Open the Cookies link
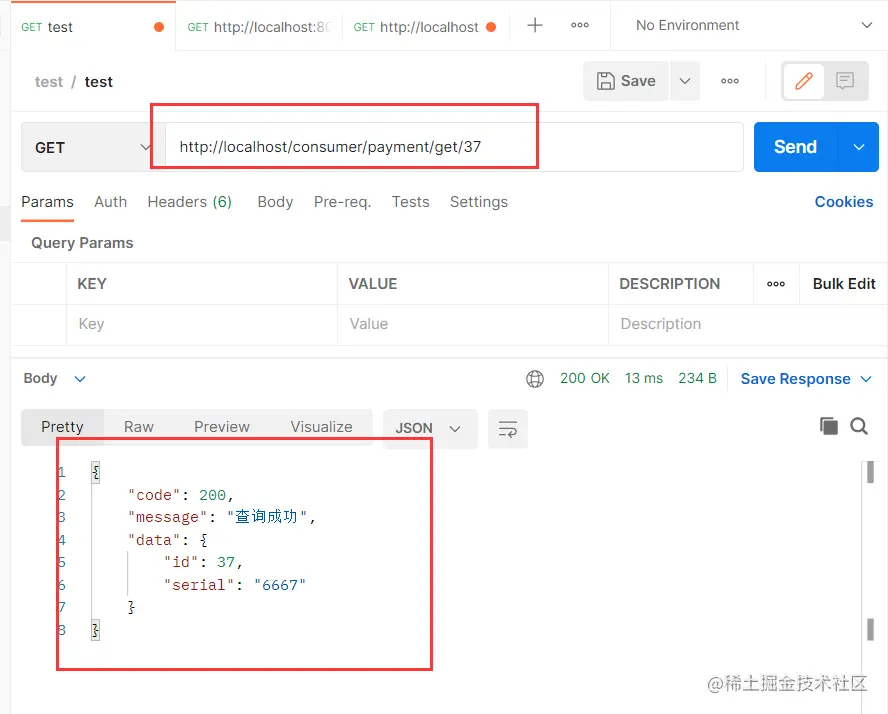 (843, 202)
